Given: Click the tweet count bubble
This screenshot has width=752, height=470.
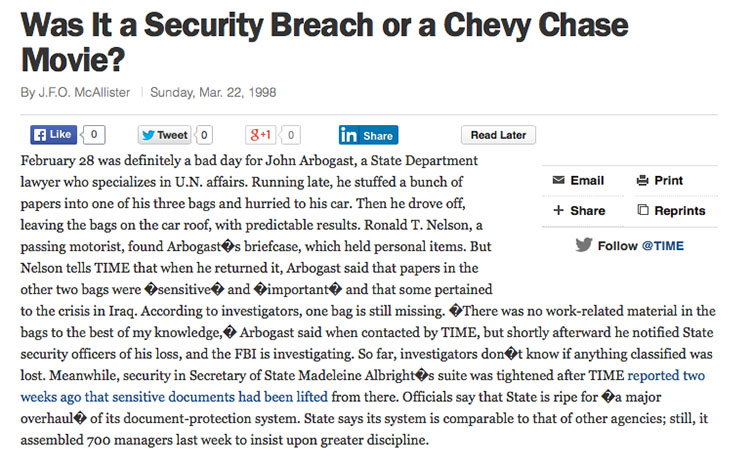Looking at the screenshot, I should (x=203, y=135).
